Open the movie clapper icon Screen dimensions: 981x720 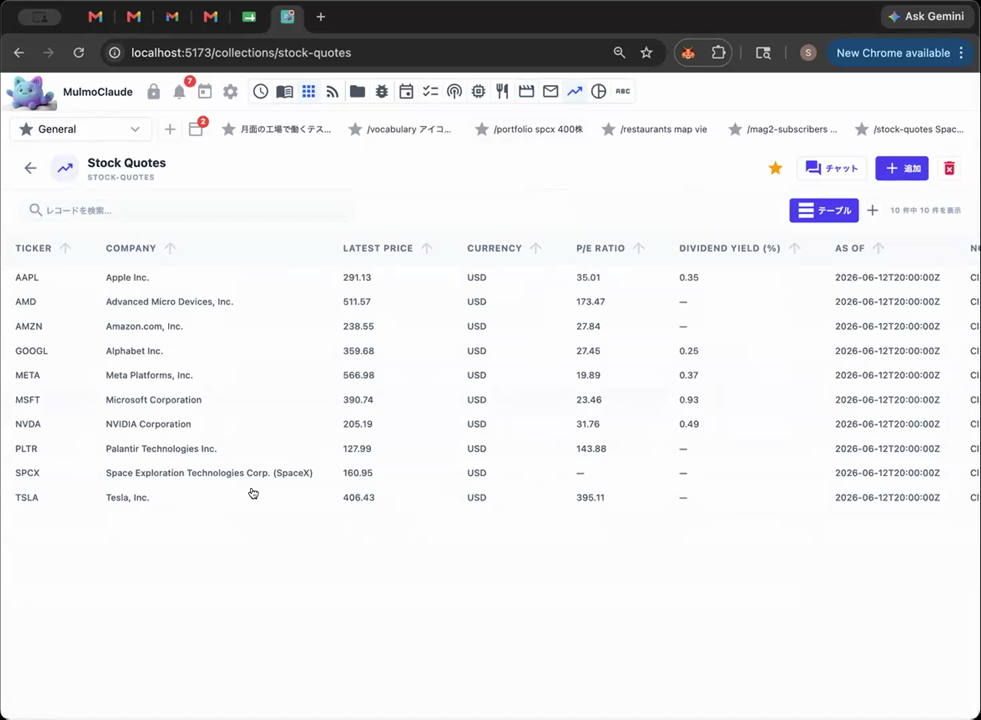pos(526,91)
